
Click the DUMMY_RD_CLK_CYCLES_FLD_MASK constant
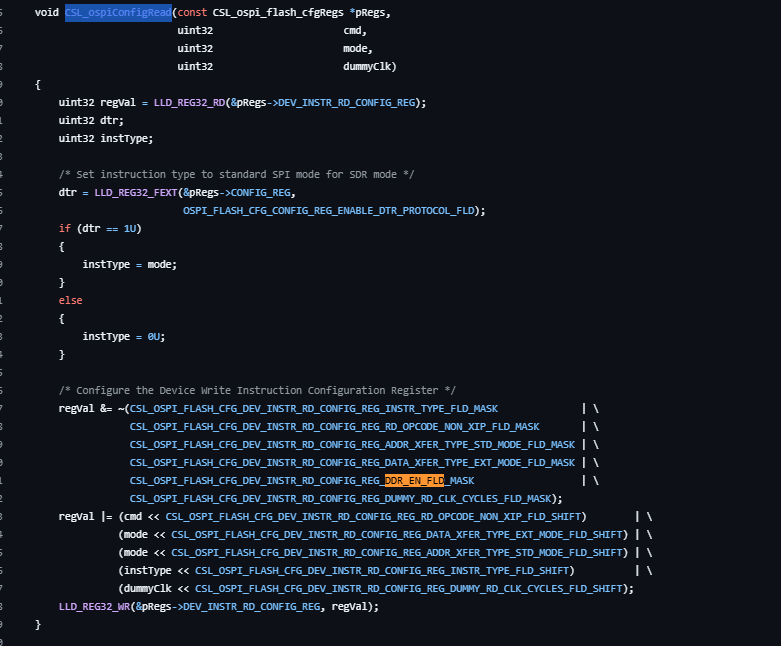coord(341,499)
